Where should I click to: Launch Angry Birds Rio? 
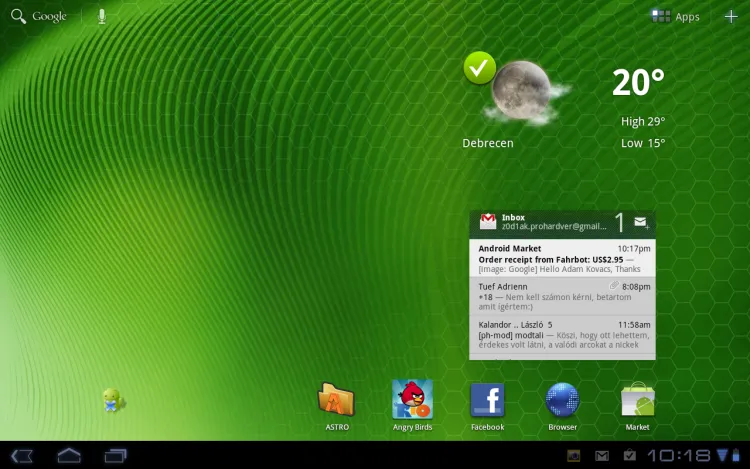[x=412, y=401]
